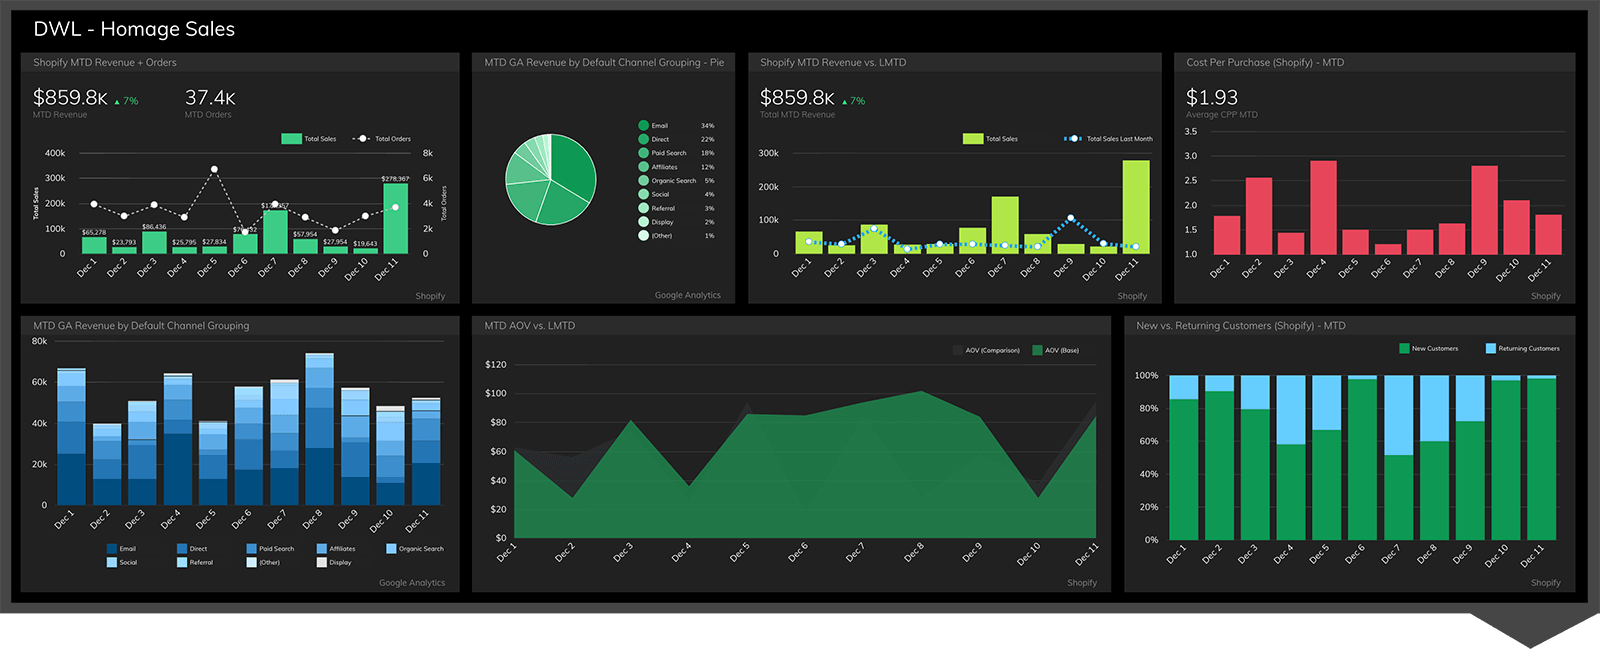1600x651 pixels.
Task: Click the Referral legend square below stacked bars
Action: 182,562
